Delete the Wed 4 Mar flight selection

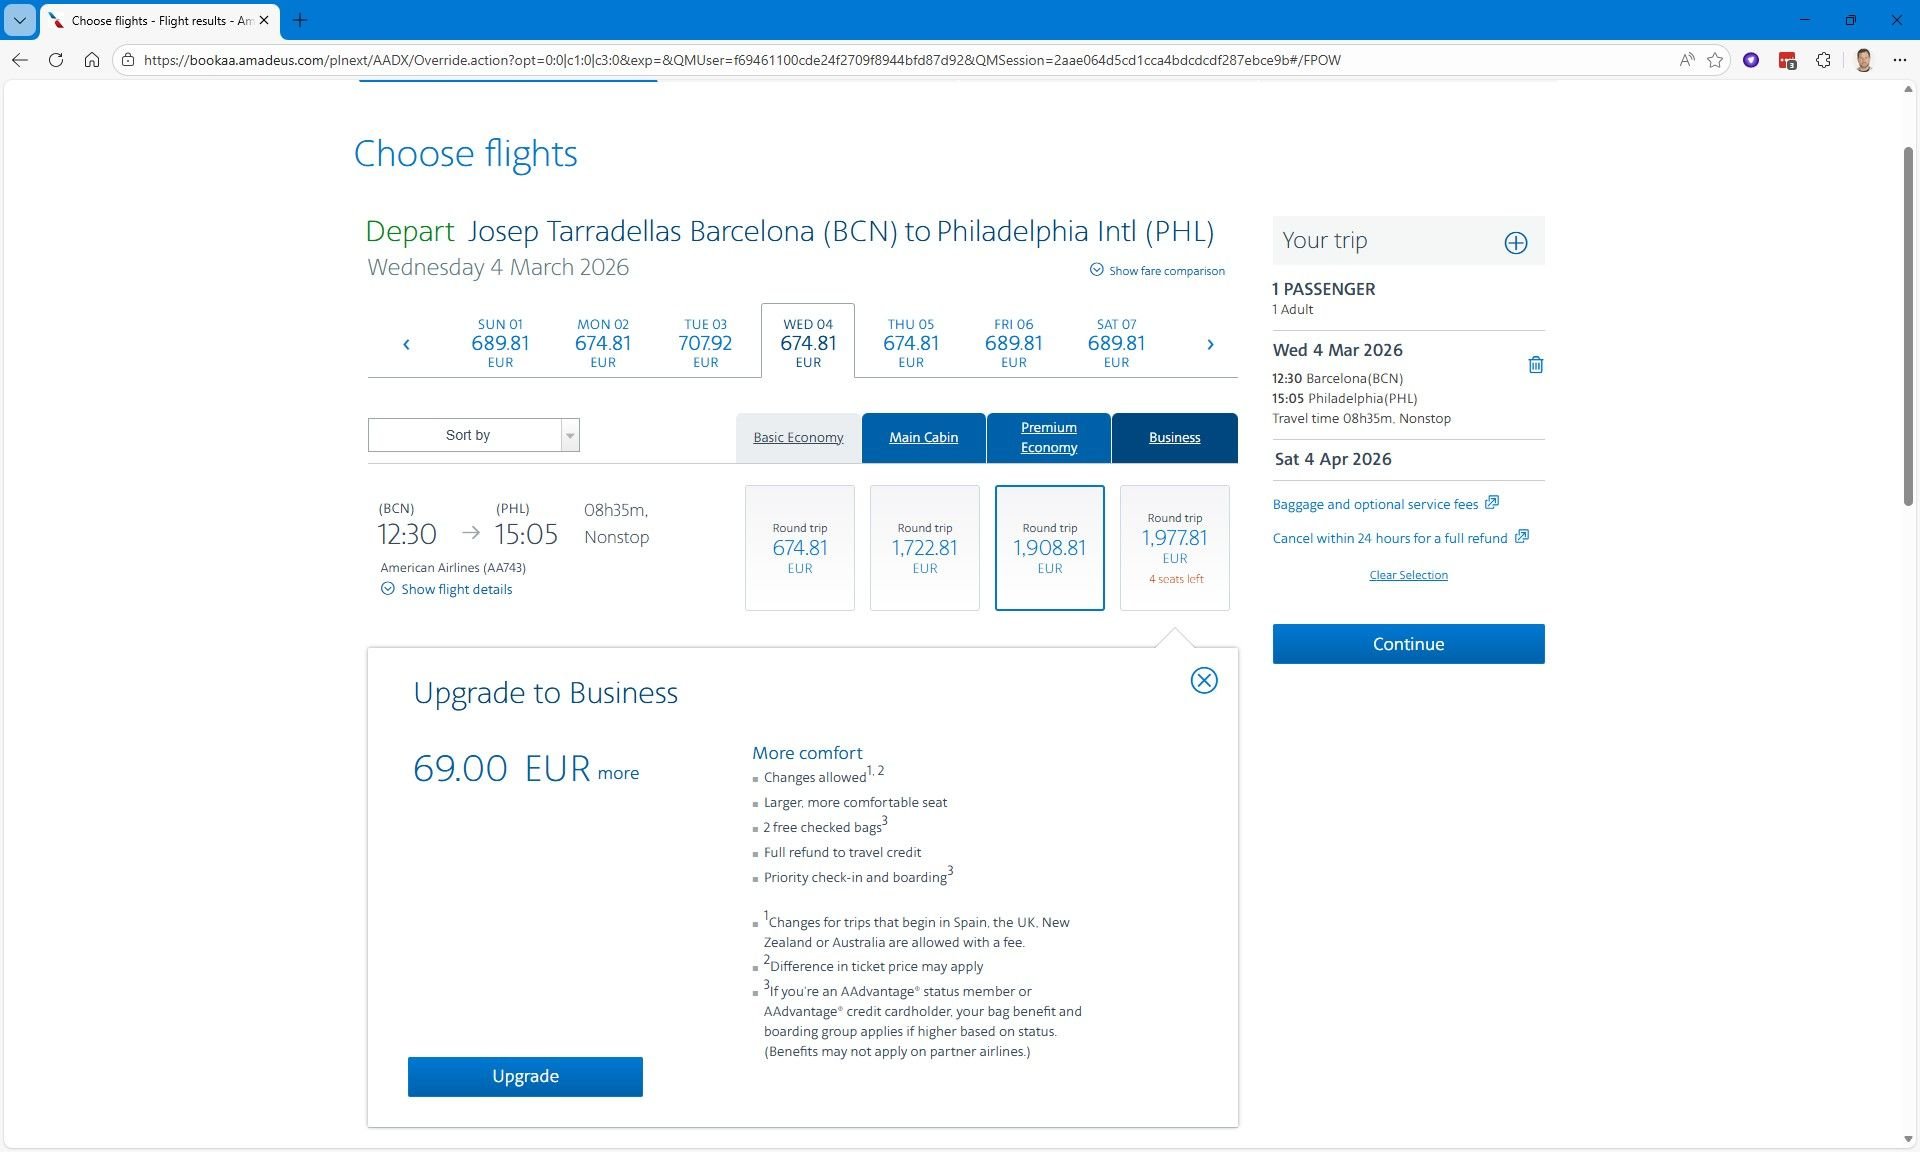click(1535, 365)
